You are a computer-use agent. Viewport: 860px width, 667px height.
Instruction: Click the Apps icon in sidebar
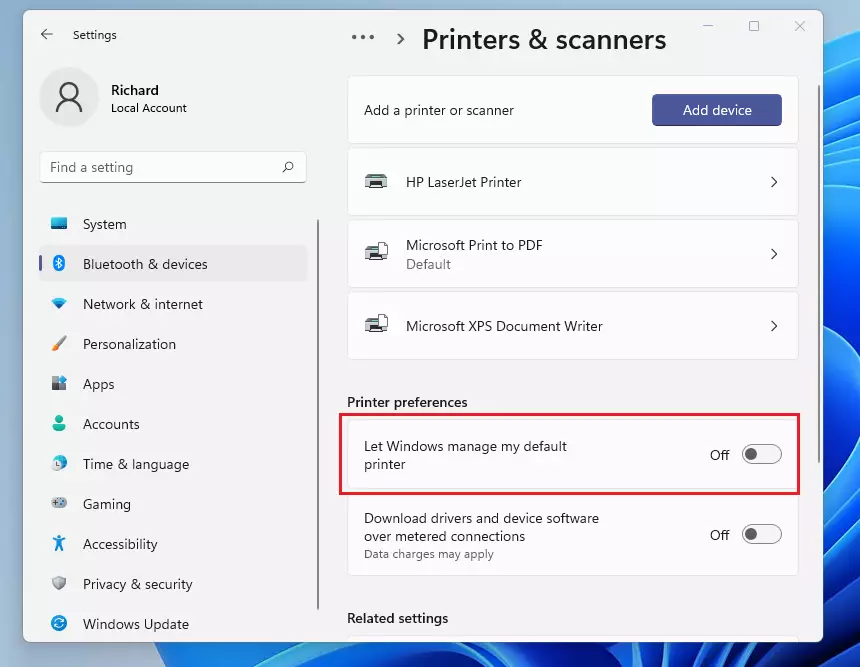pyautogui.click(x=59, y=383)
